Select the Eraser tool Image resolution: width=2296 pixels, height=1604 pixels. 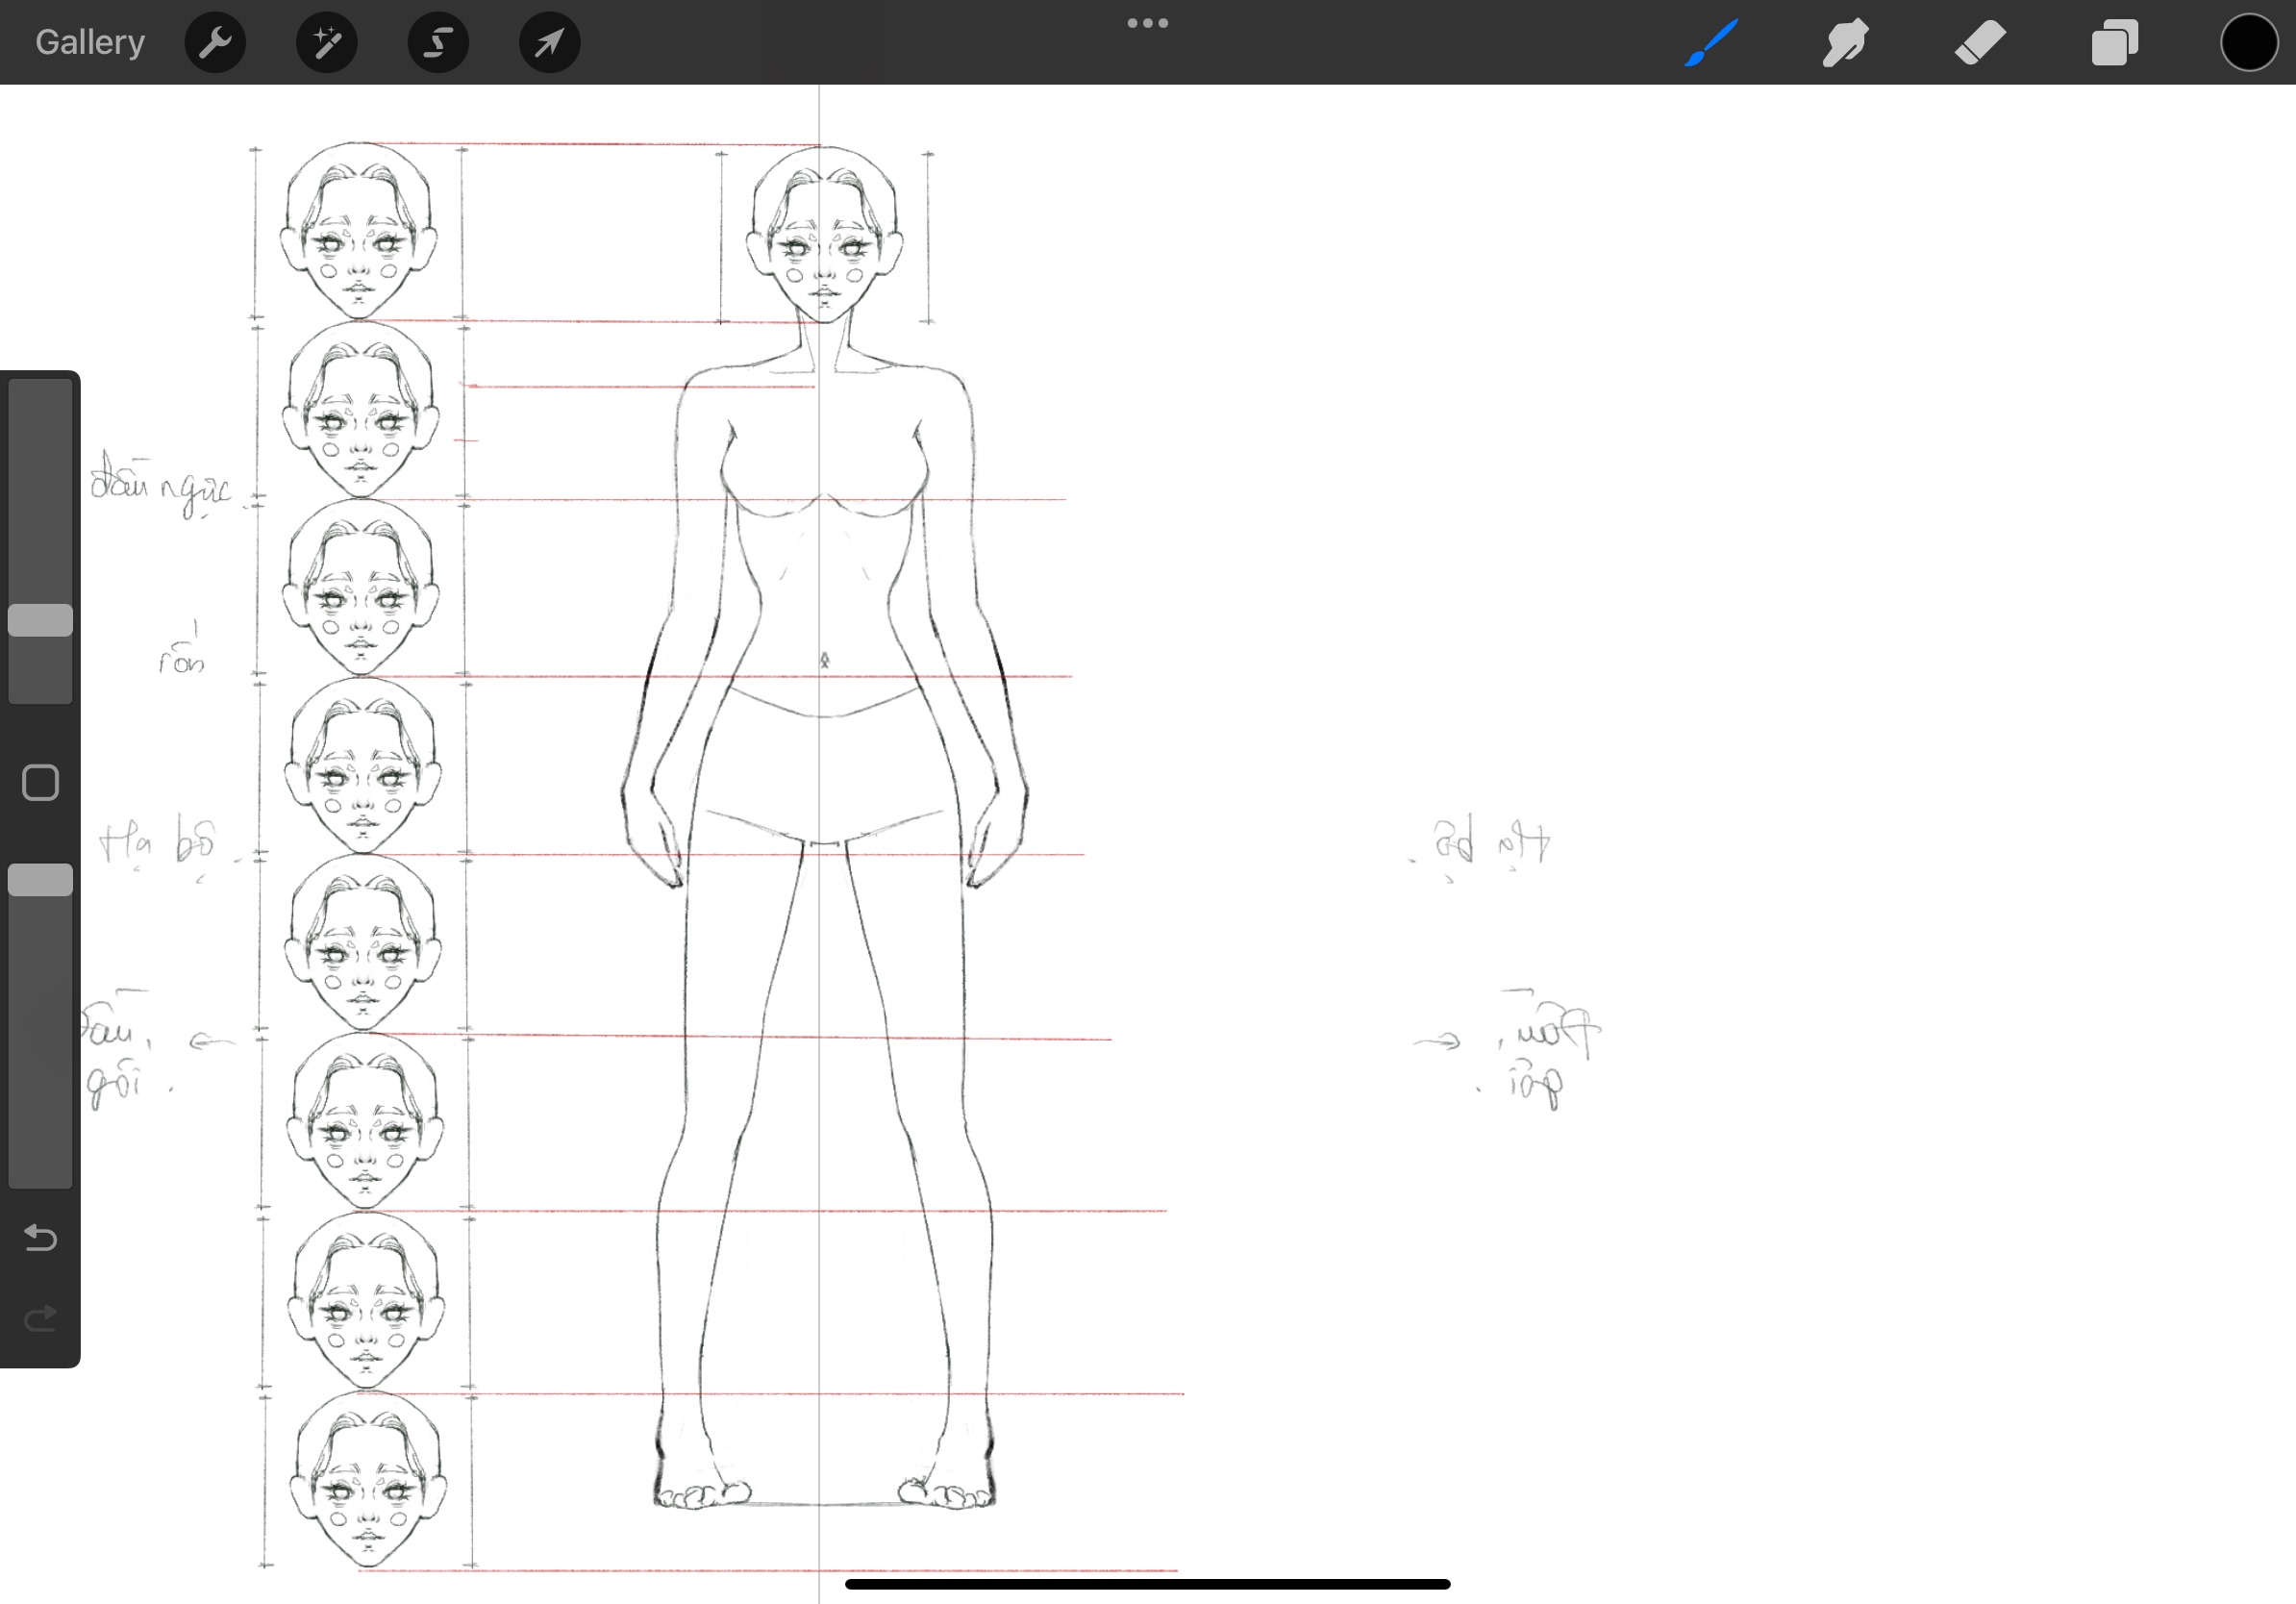tap(1980, 42)
